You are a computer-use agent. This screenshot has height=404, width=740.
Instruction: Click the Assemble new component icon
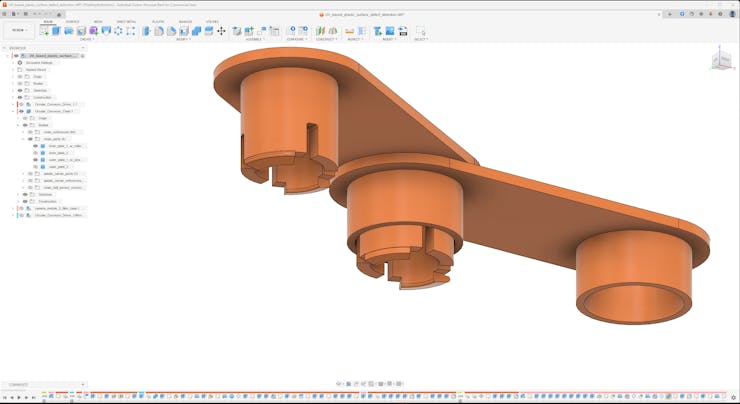pyautogui.click(x=237, y=31)
